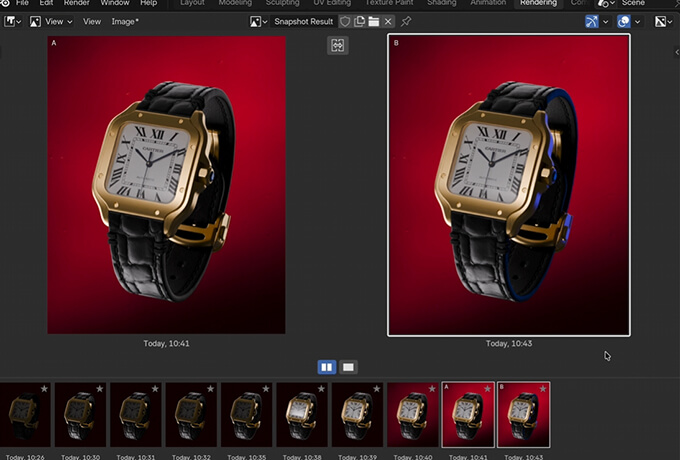Click the fake user shield icon
The image size is (680, 460).
(x=345, y=21)
